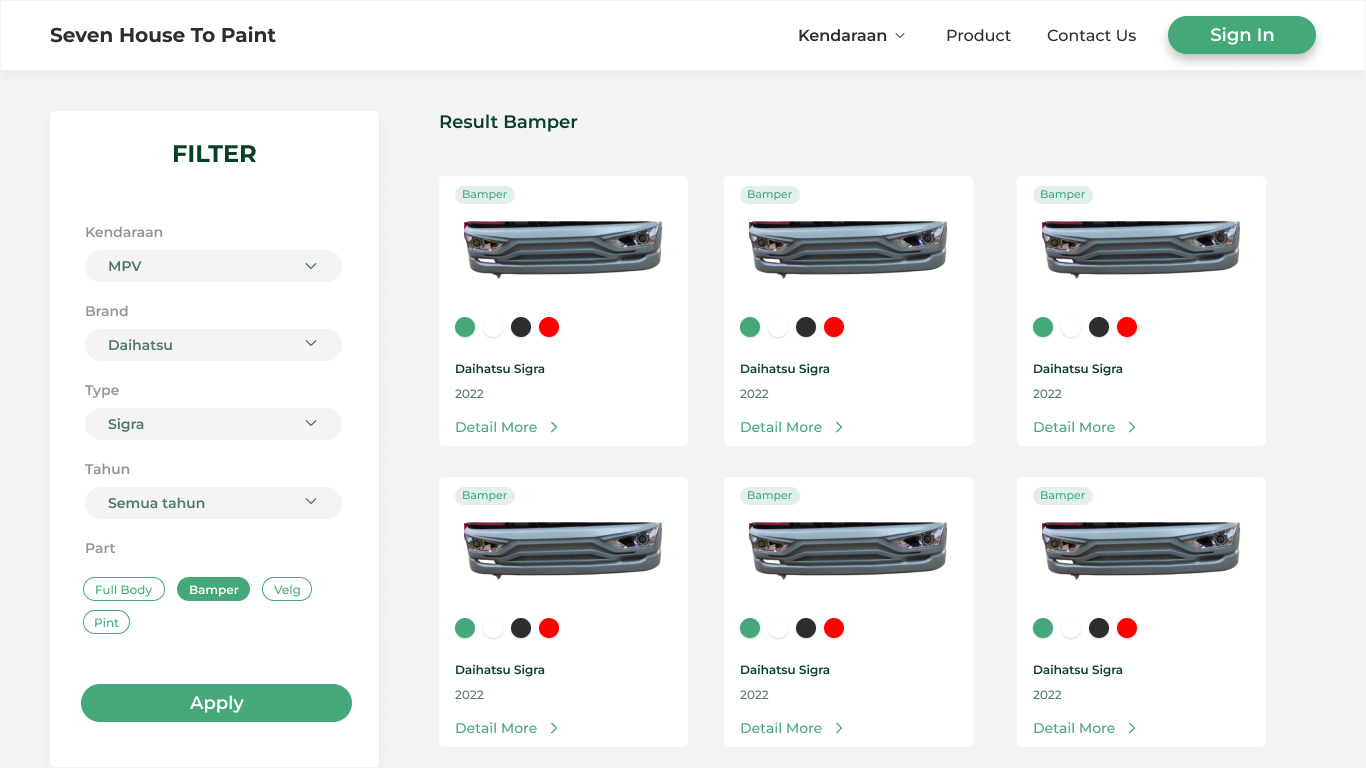Screen dimensions: 1366x768
Task: Click bumper image on top-row middle card
Action: (x=848, y=248)
